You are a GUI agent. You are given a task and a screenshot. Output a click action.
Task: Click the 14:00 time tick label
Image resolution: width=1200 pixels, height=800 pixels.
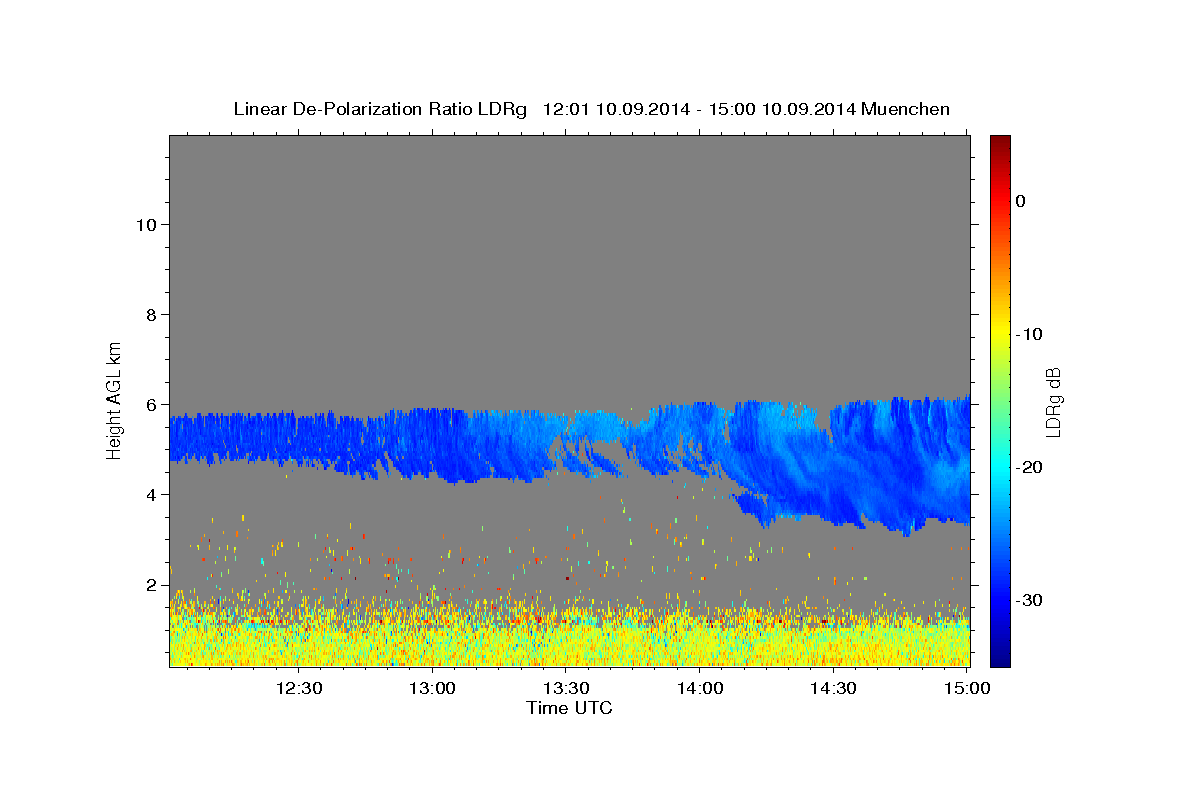click(699, 688)
